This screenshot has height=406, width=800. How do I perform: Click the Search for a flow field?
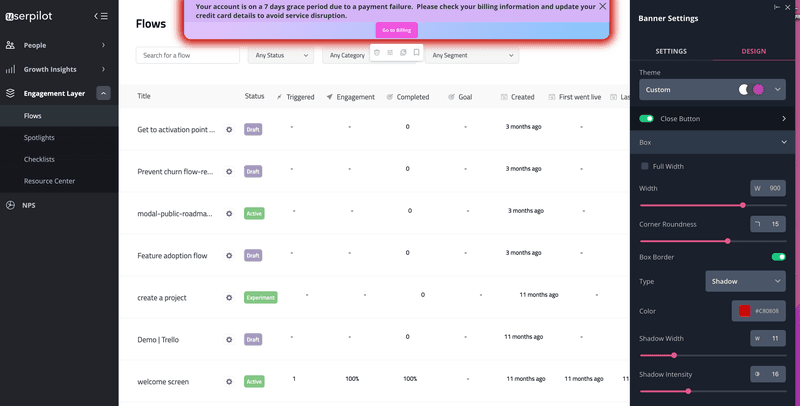pos(187,55)
